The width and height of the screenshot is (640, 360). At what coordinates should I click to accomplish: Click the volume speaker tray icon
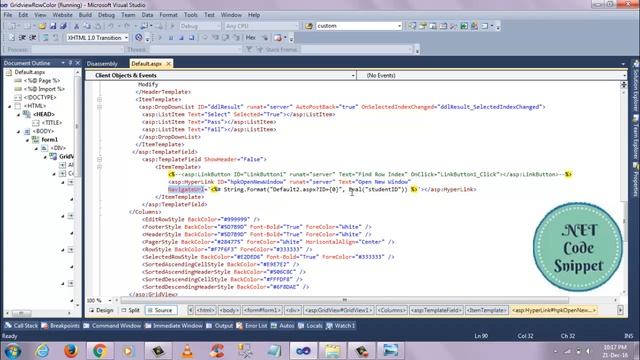pyautogui.click(x=588, y=351)
